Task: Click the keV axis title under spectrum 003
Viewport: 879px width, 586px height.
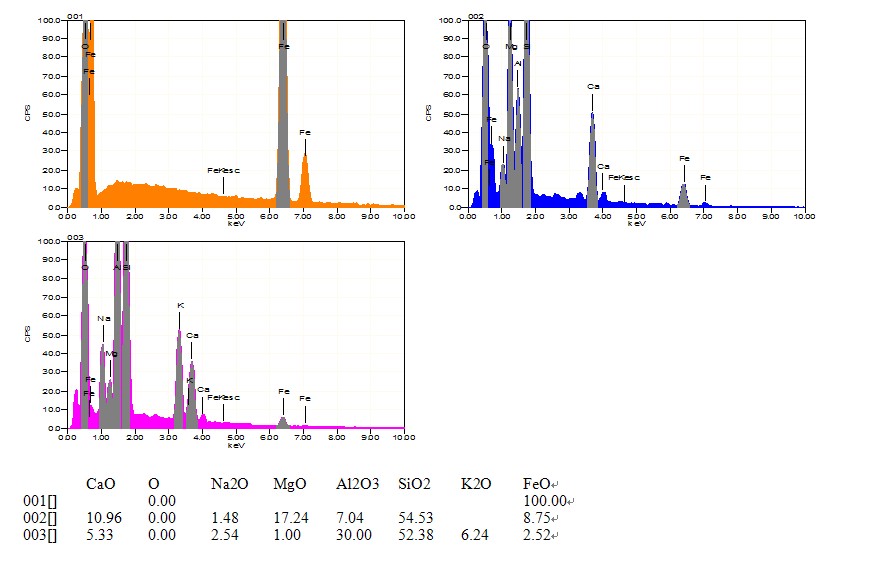Action: [236, 445]
